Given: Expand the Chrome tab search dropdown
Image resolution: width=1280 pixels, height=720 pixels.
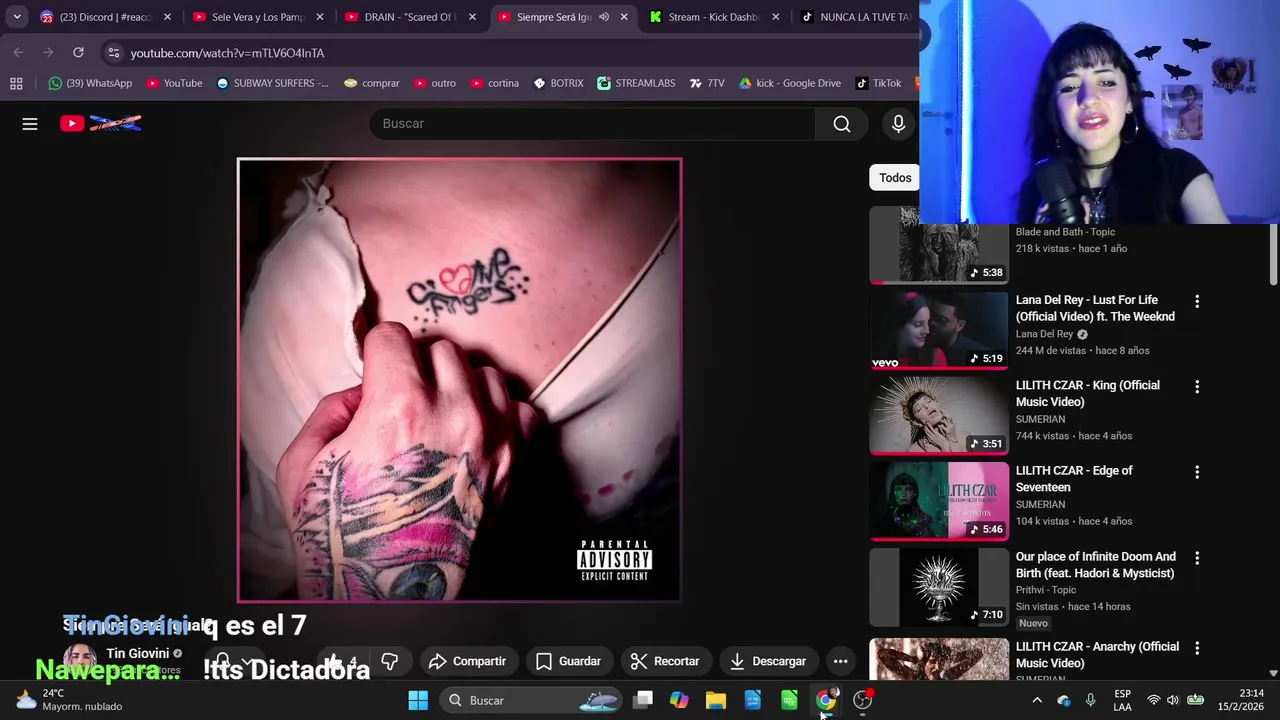Looking at the screenshot, I should (17, 17).
